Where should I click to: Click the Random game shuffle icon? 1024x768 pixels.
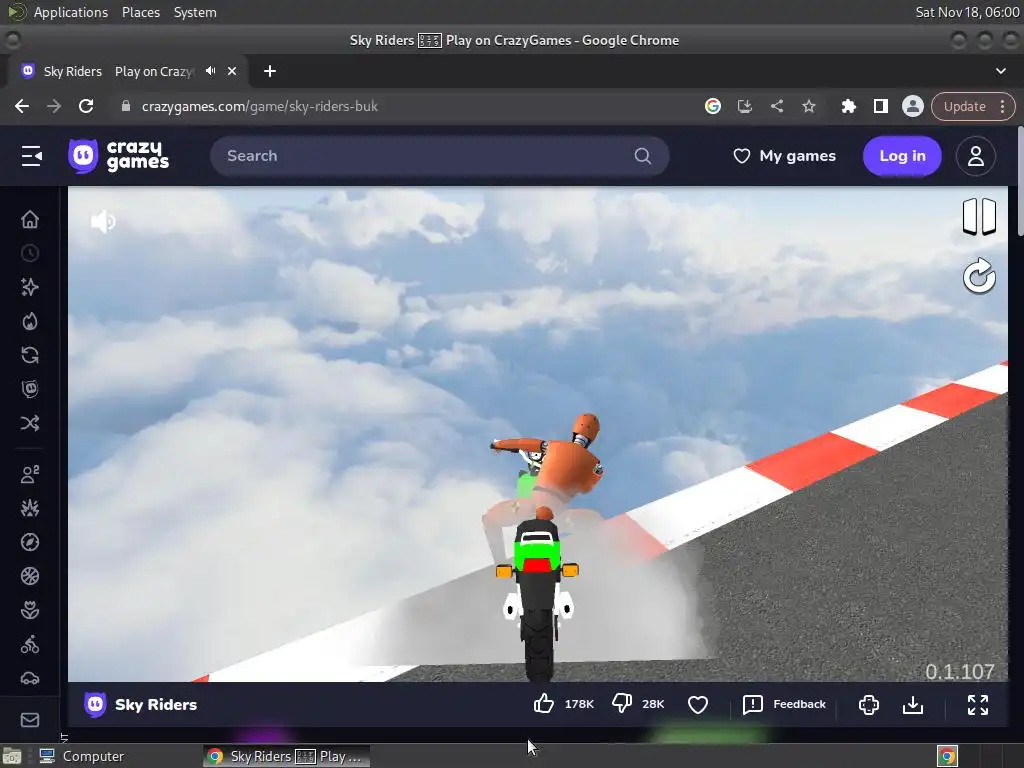pyautogui.click(x=30, y=423)
